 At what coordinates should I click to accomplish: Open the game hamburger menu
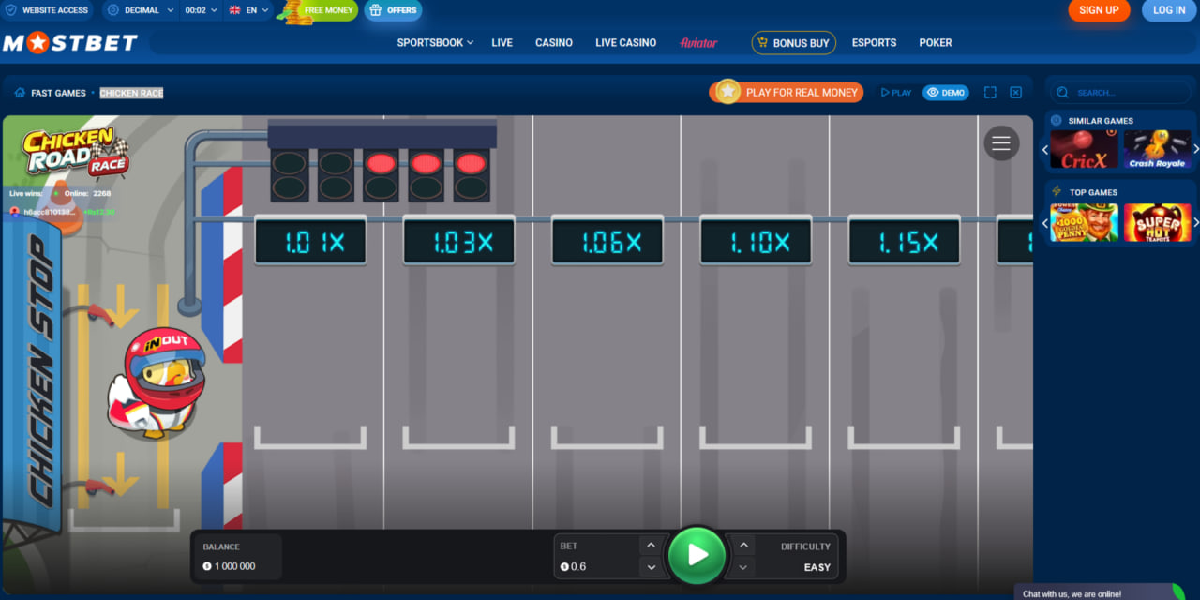pos(1000,144)
